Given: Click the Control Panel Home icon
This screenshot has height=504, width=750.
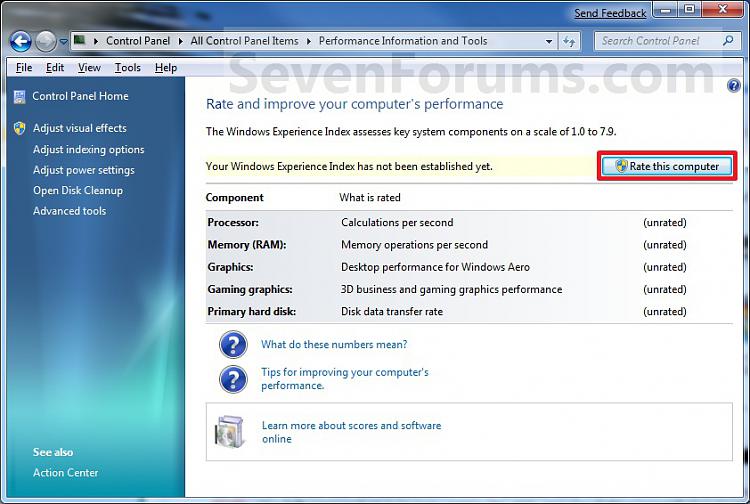Looking at the screenshot, I should pyautogui.click(x=20, y=97).
